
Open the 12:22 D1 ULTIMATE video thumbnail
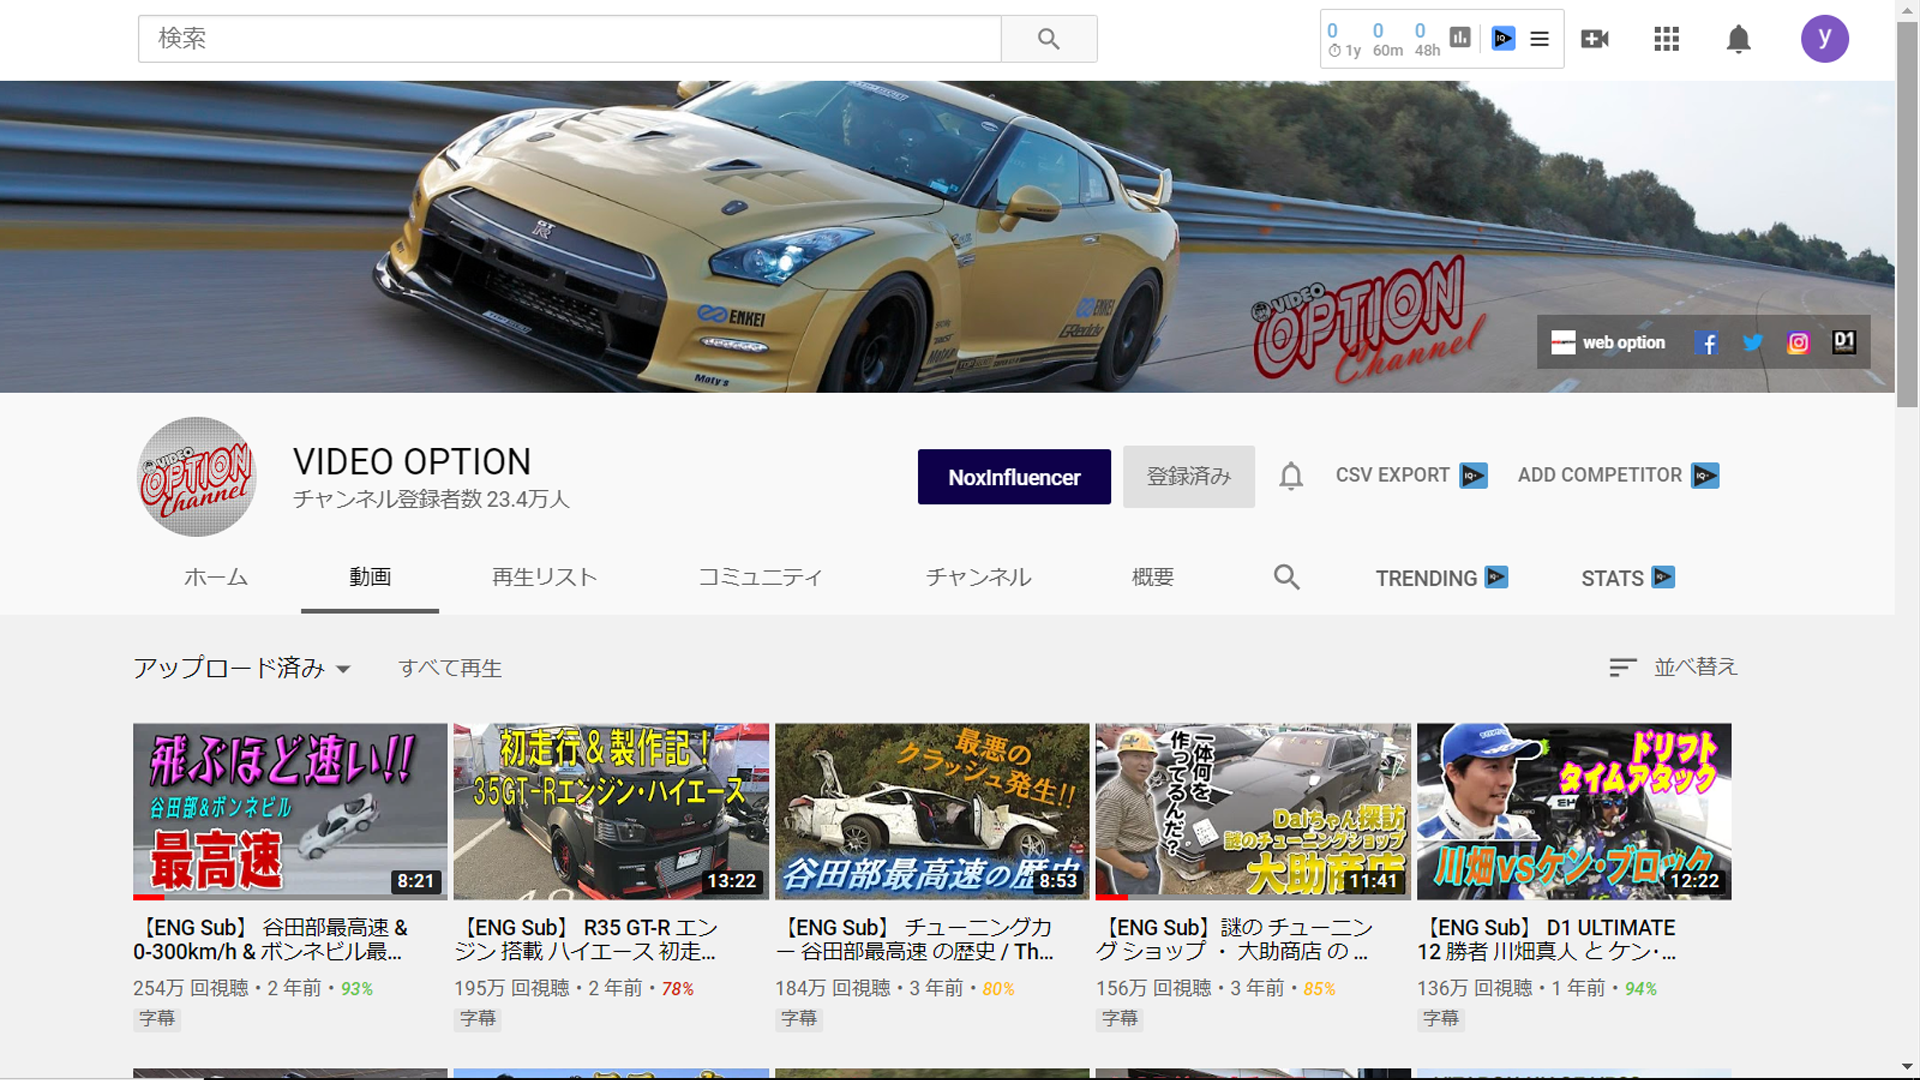click(x=1574, y=811)
